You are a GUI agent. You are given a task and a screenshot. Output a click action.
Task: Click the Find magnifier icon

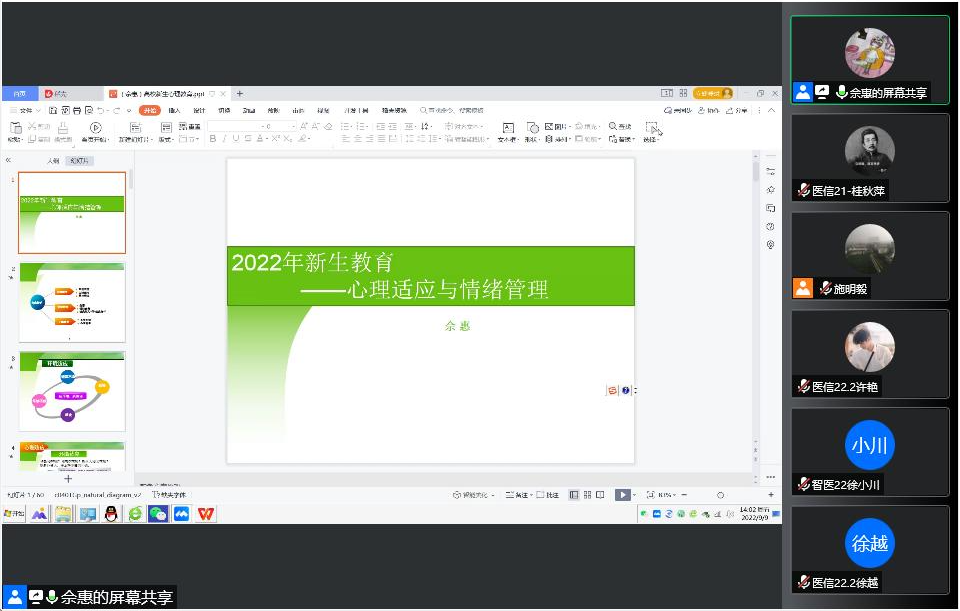click(613, 126)
